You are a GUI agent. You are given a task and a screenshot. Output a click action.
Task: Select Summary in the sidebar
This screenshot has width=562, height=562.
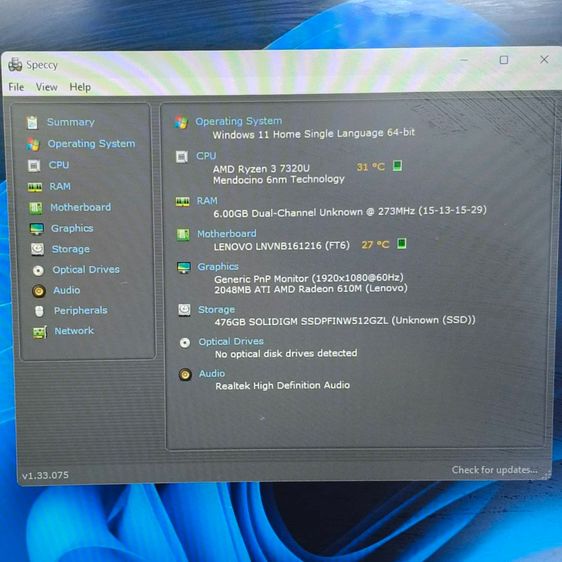pos(71,122)
